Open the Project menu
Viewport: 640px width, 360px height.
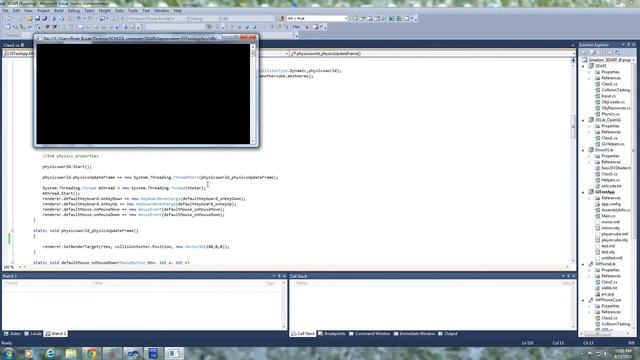(x=43, y=11)
